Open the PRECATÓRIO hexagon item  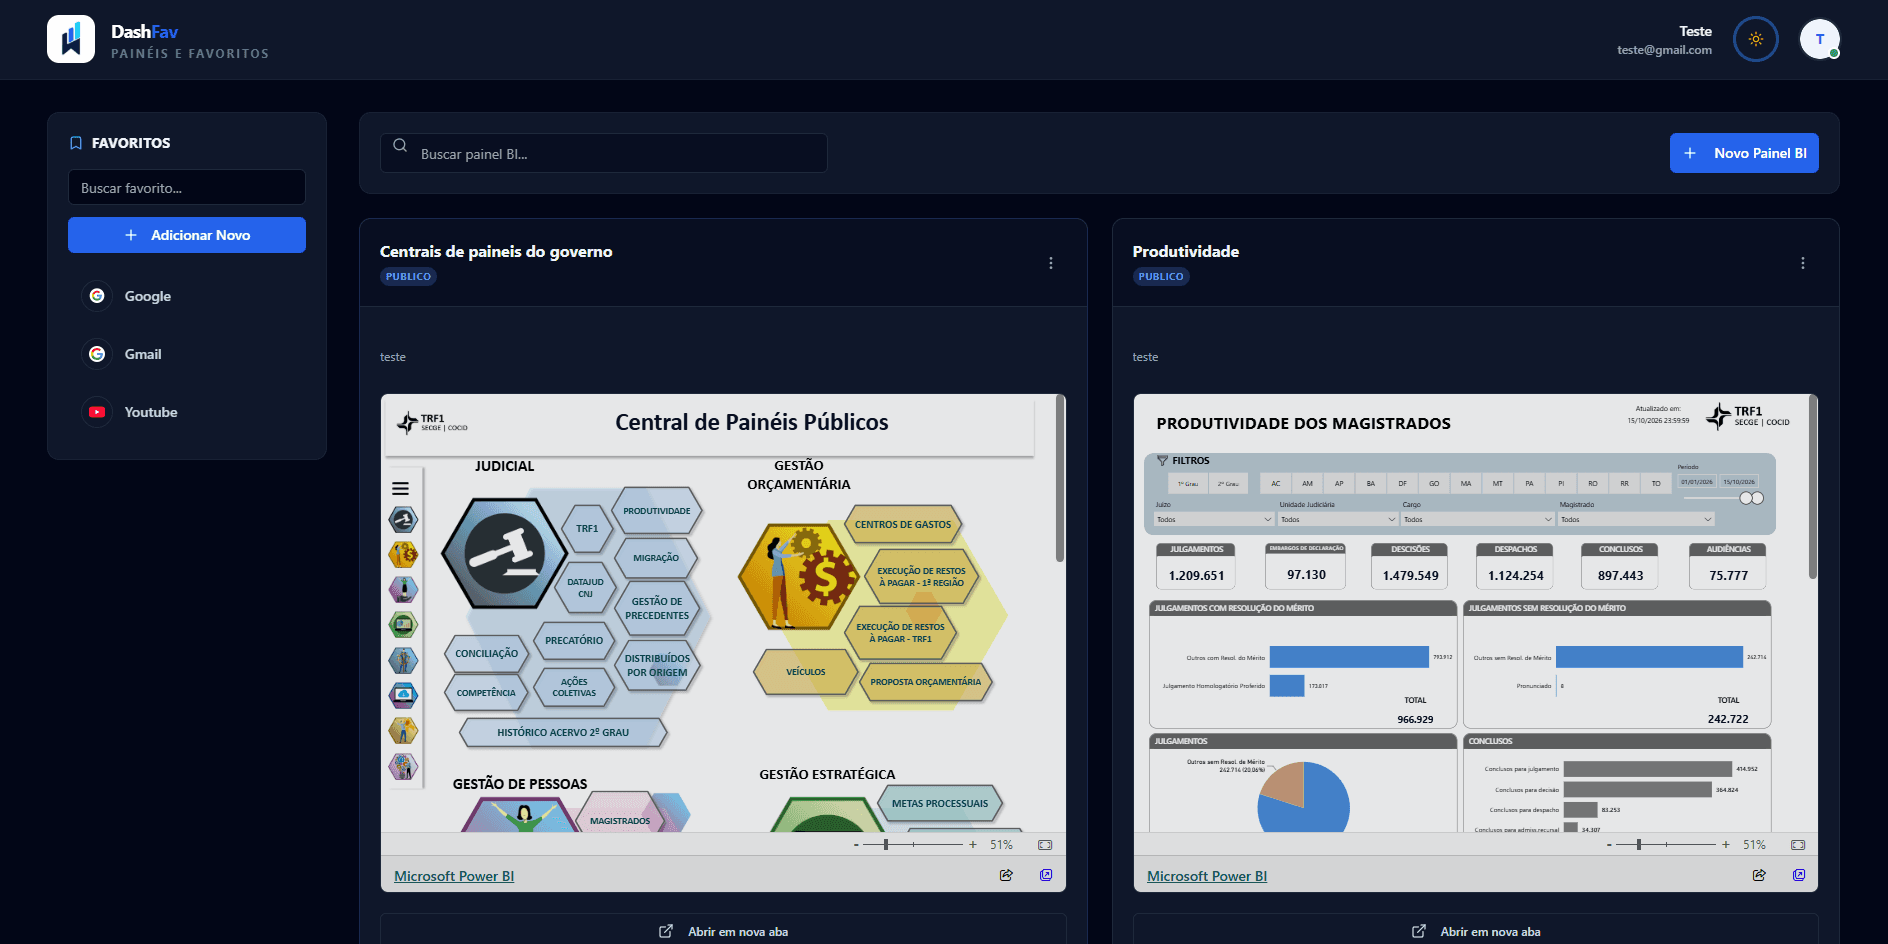point(574,640)
